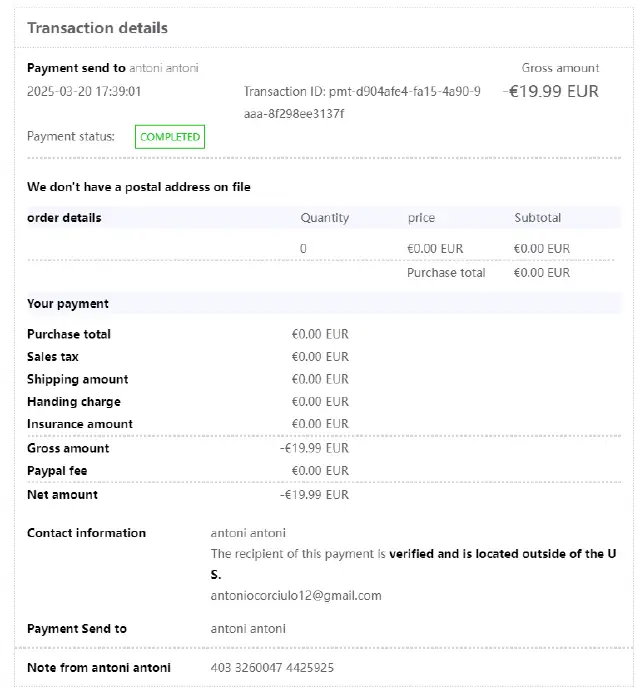Image resolution: width=640 pixels, height=692 pixels.
Task: Click the Your payment section header
Action: pos(68,304)
